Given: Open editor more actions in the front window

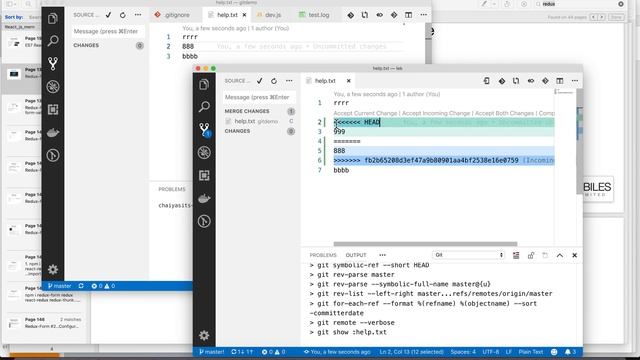Looking at the screenshot, I should tap(575, 81).
